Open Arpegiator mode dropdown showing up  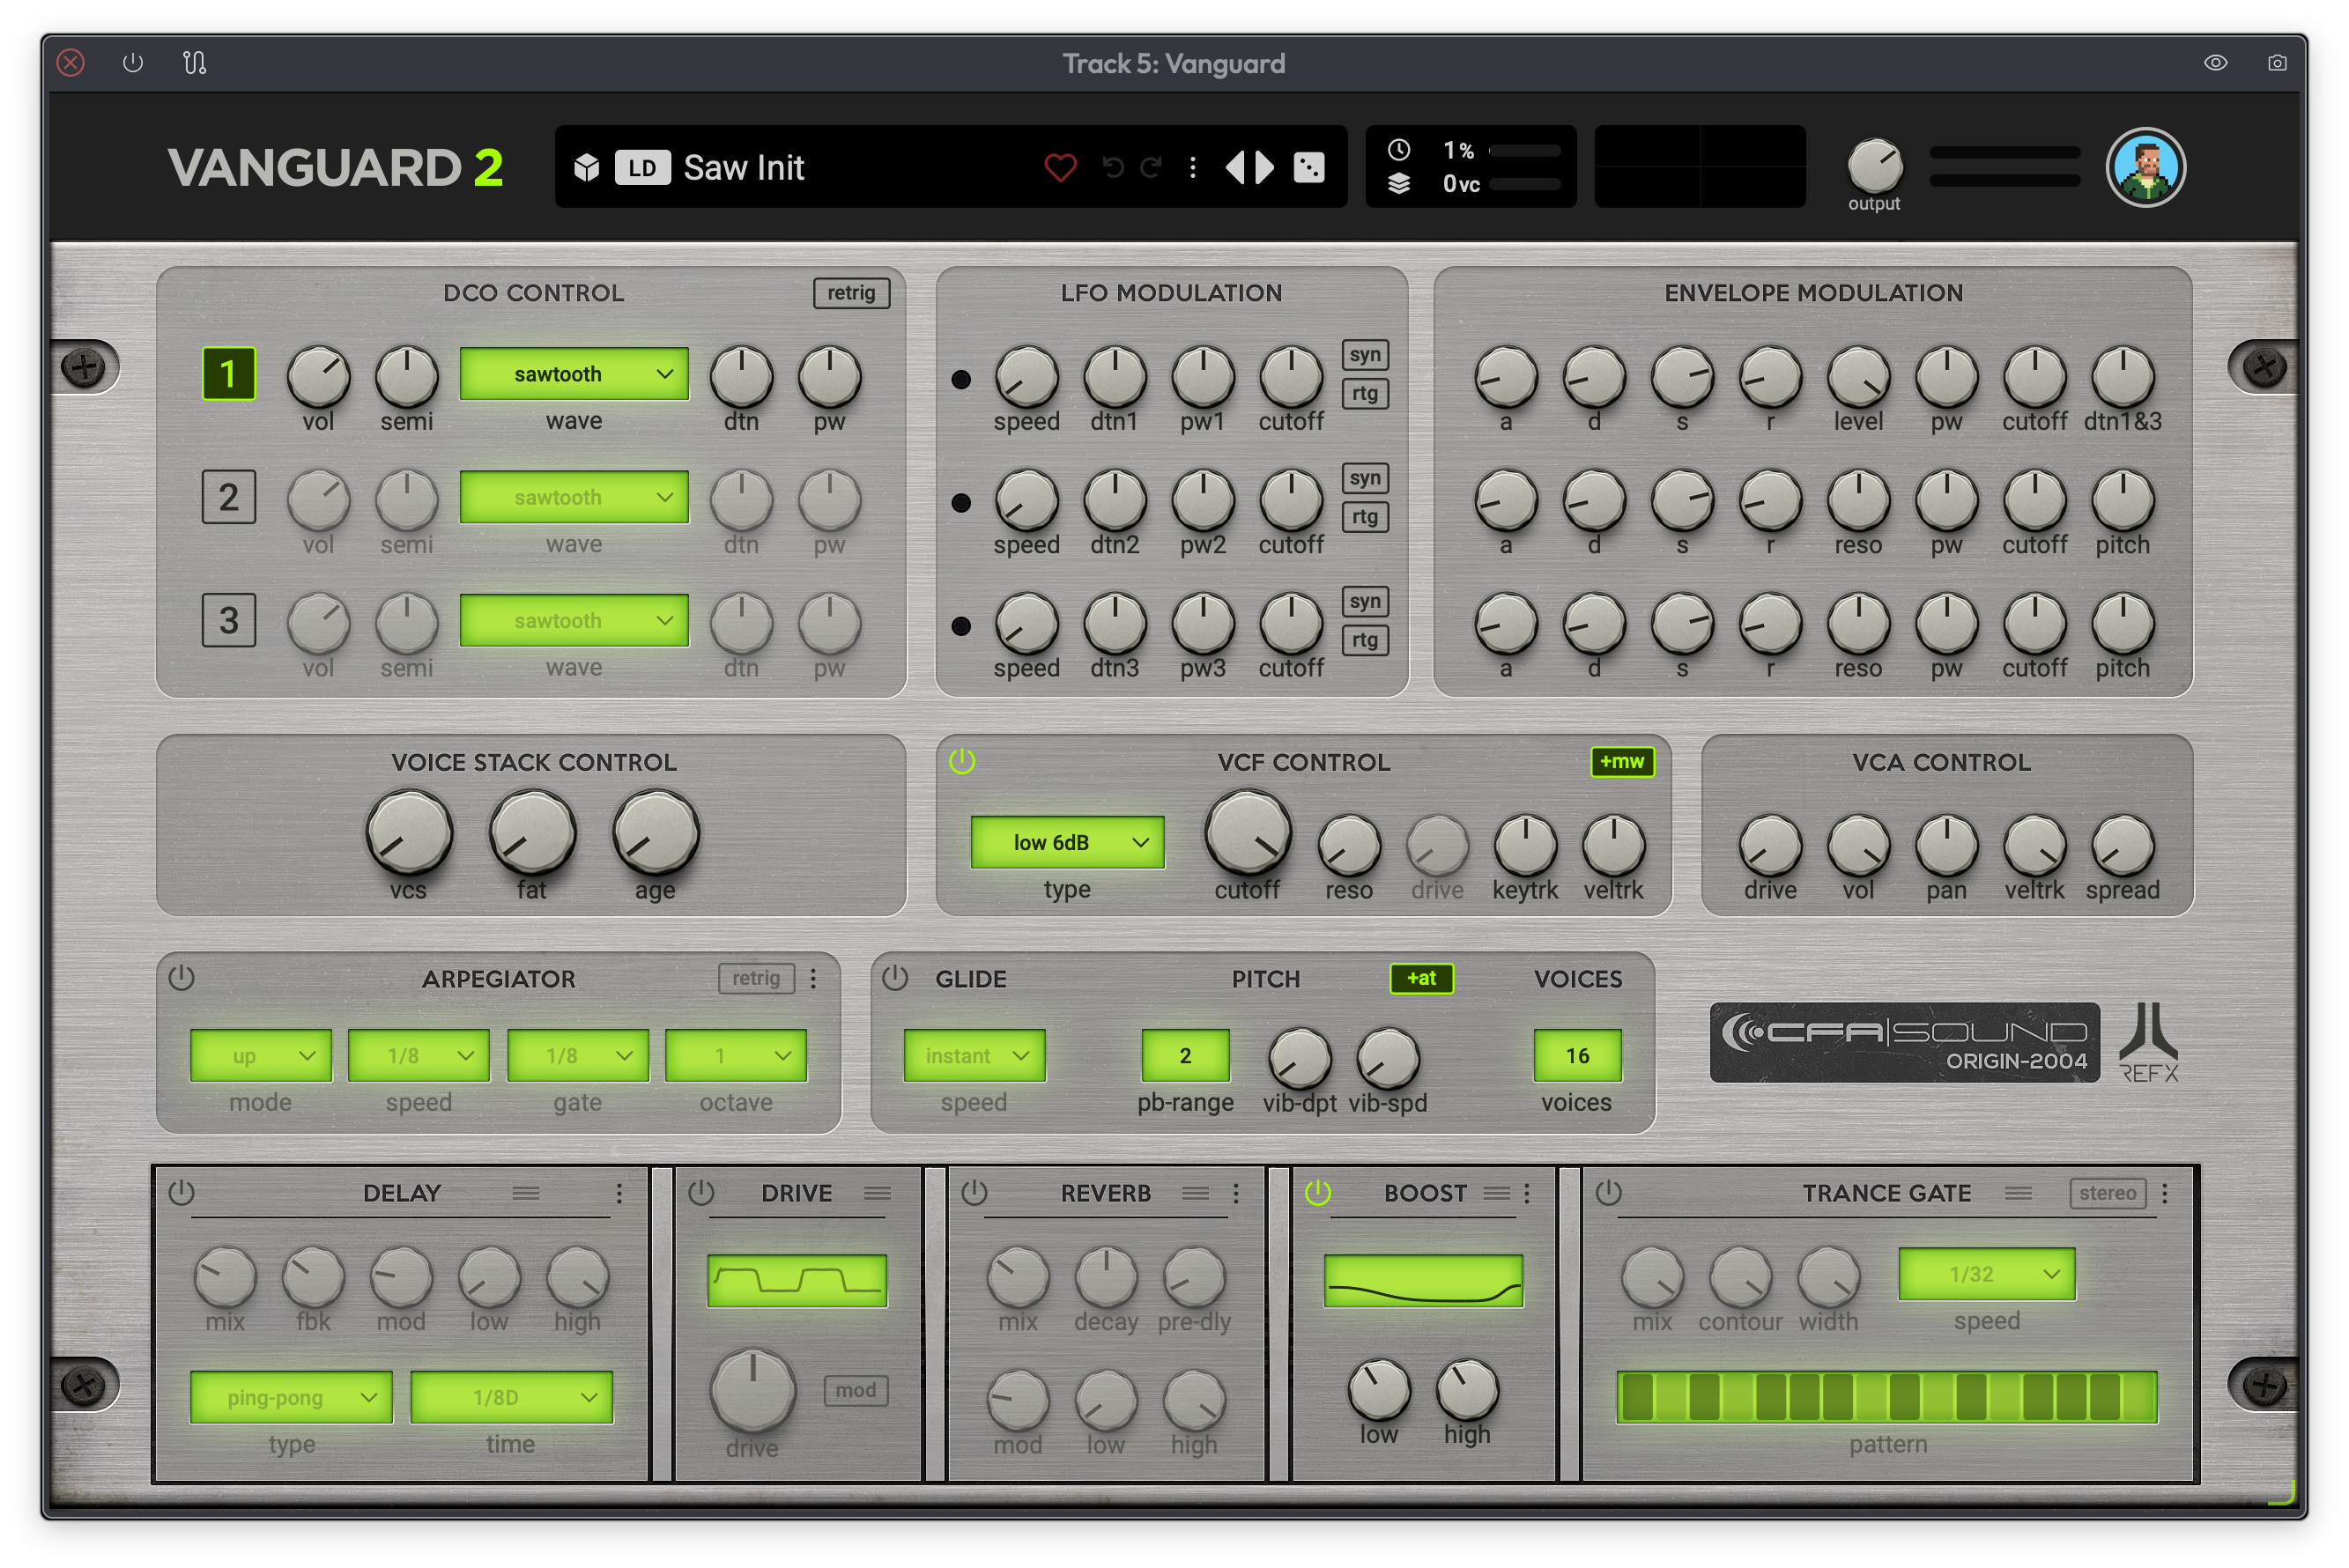pyautogui.click(x=260, y=1055)
